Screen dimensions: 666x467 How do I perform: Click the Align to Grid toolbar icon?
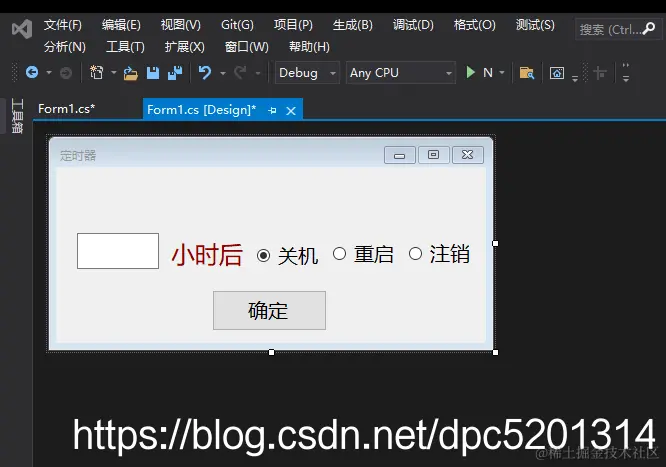click(600, 73)
